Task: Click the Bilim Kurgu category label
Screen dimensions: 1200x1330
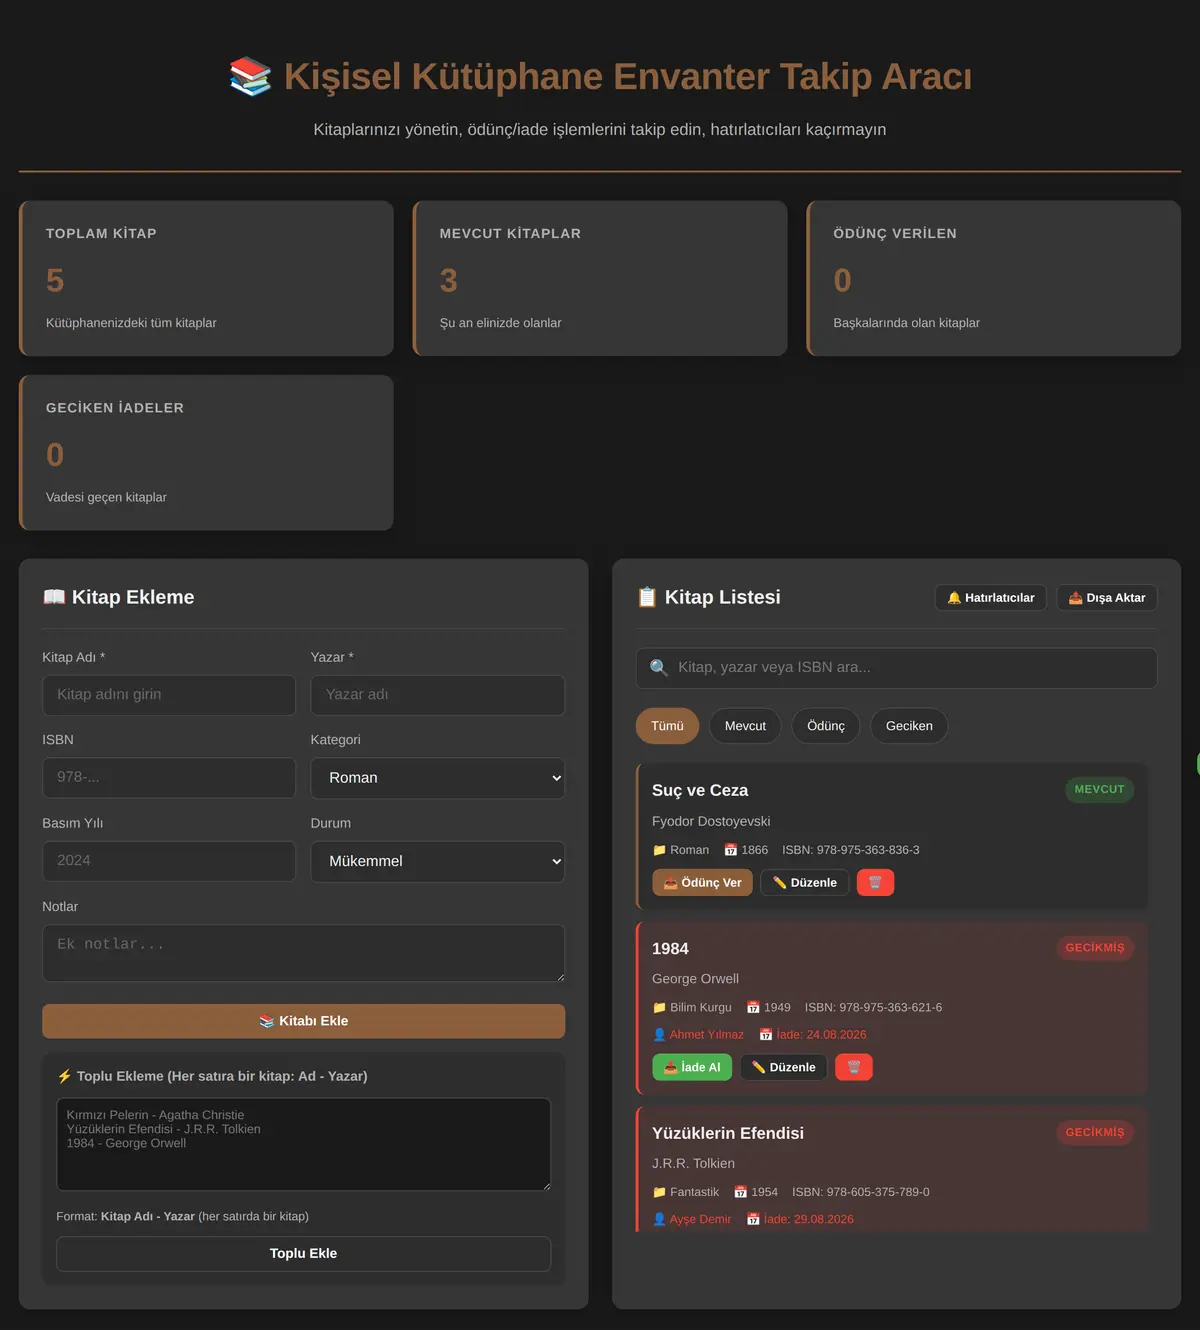Action: click(700, 1008)
